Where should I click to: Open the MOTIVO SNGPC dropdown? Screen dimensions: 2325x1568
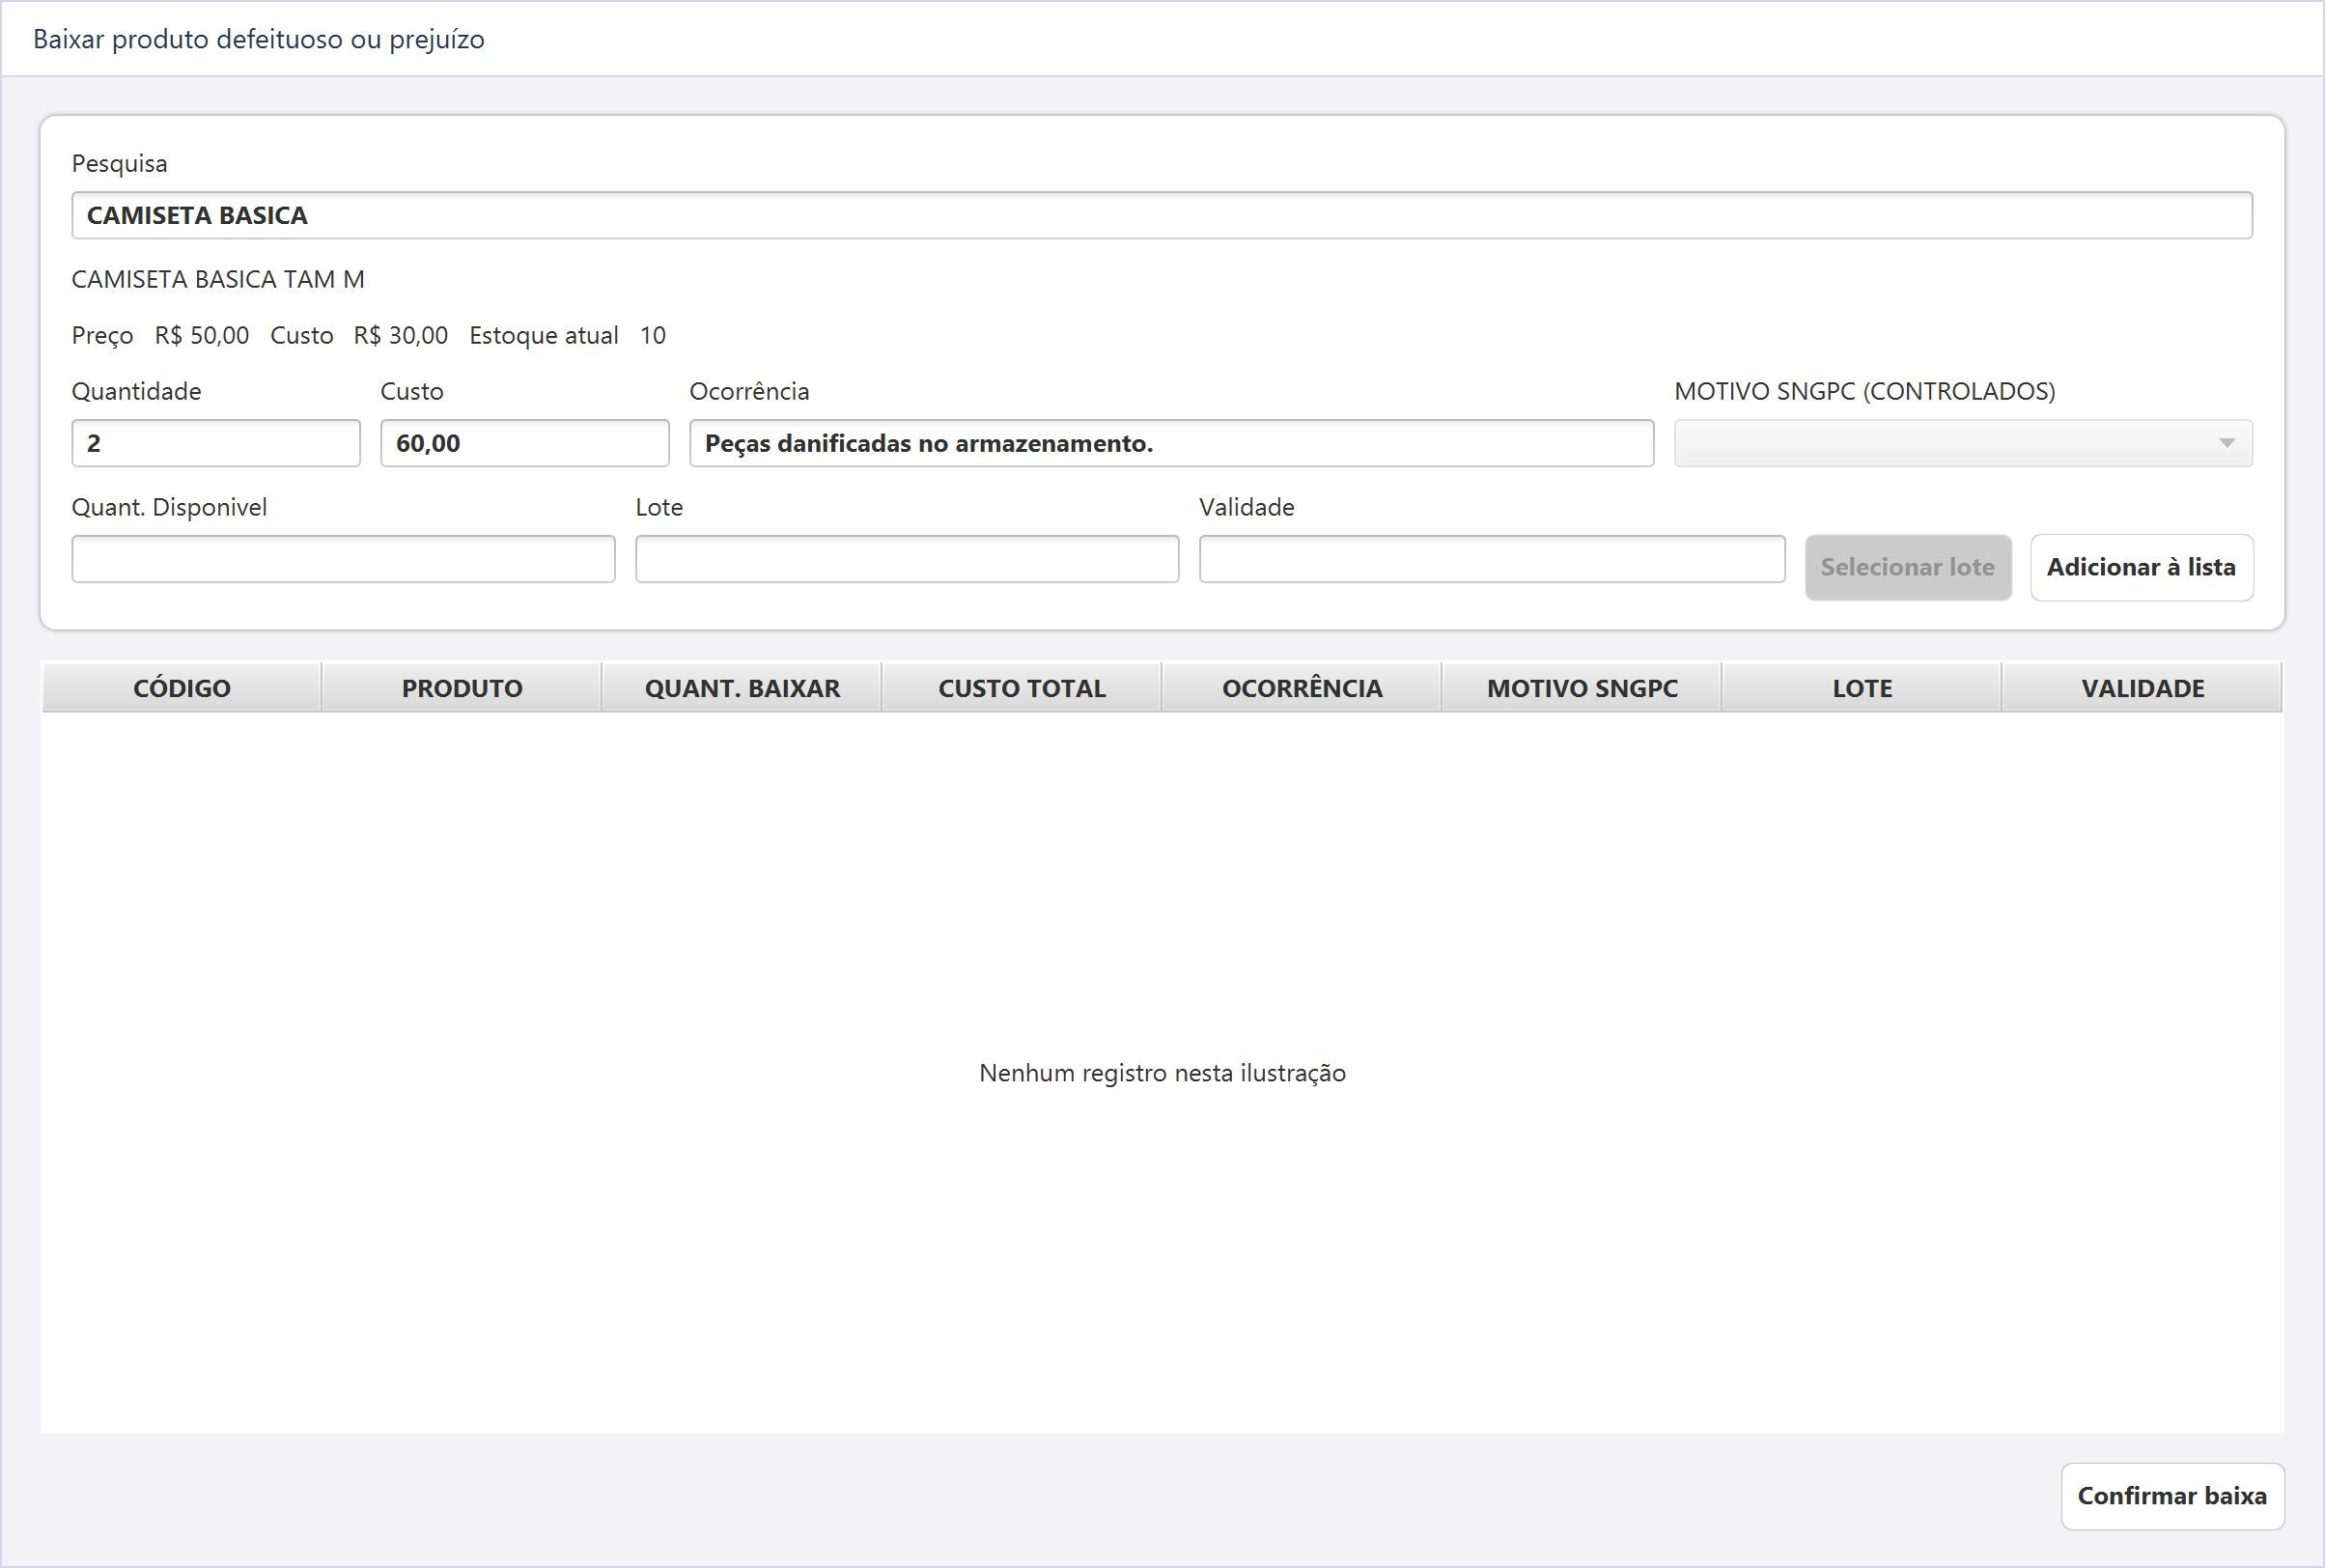coord(1963,443)
